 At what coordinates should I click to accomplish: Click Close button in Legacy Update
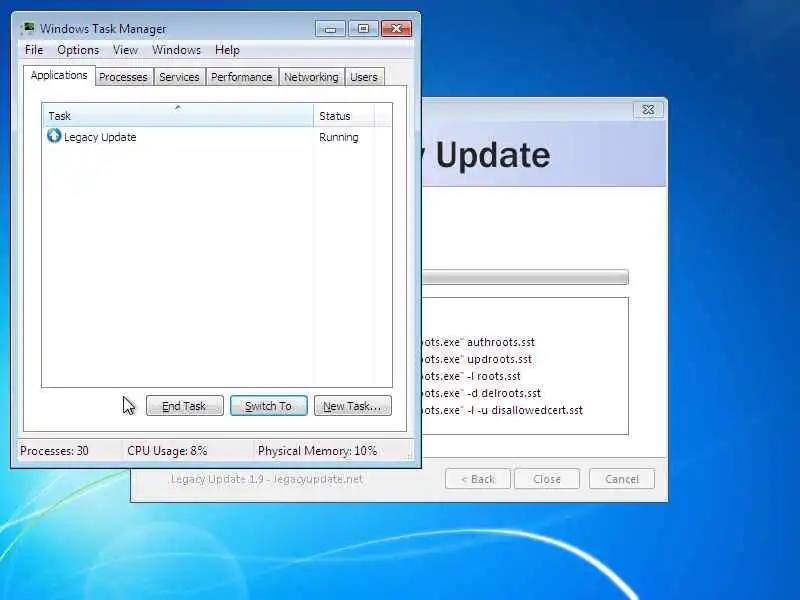pyautogui.click(x=547, y=479)
